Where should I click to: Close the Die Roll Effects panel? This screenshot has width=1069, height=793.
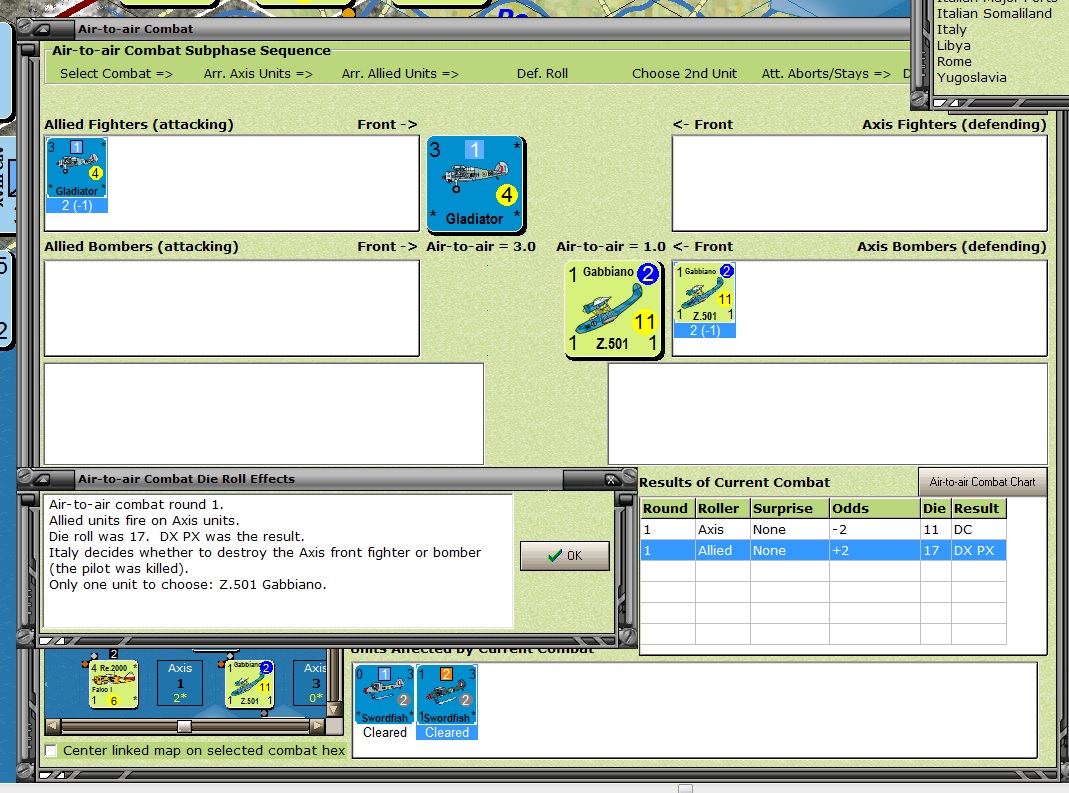612,480
